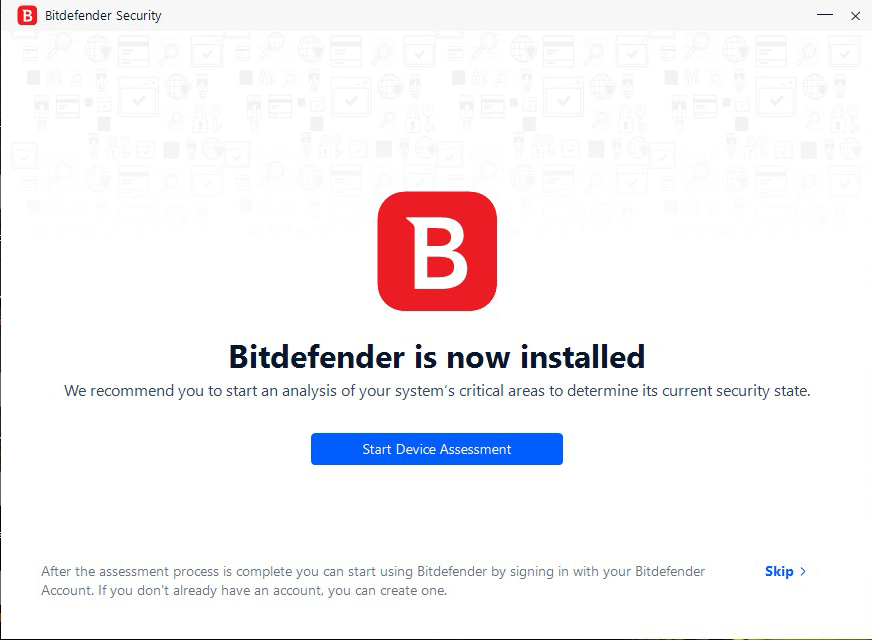Click the word 'Start' on the blue button

[x=377, y=449]
